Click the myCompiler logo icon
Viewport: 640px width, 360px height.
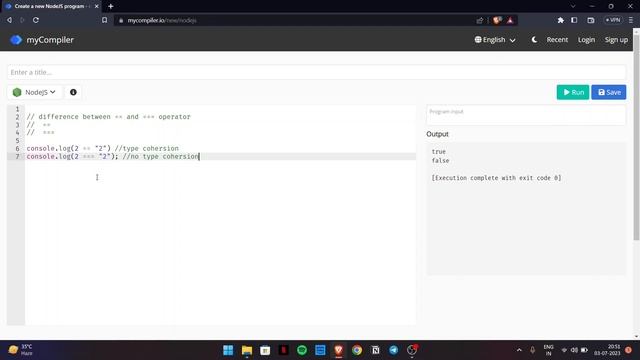(x=16, y=40)
